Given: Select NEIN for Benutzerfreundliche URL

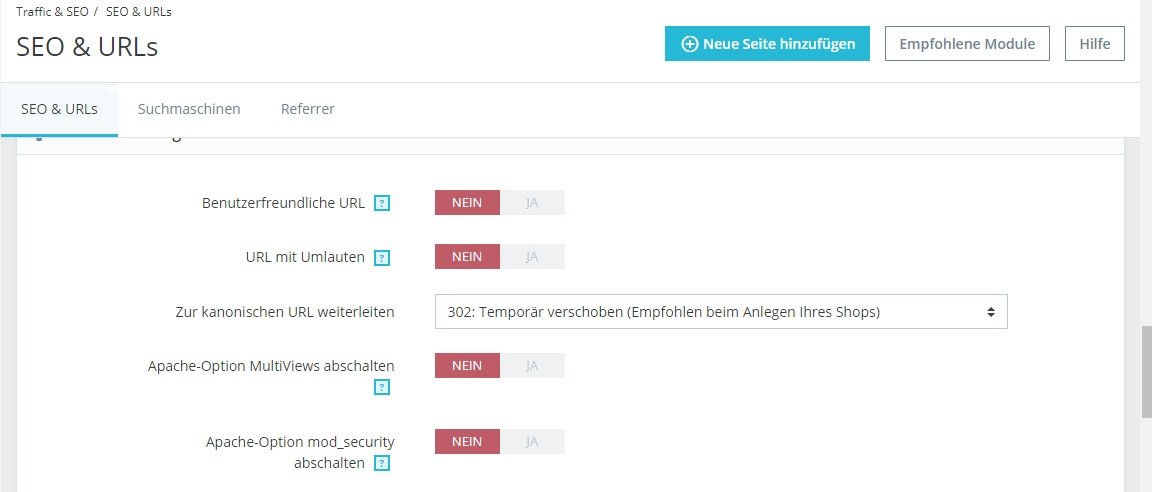Looking at the screenshot, I should 467,202.
